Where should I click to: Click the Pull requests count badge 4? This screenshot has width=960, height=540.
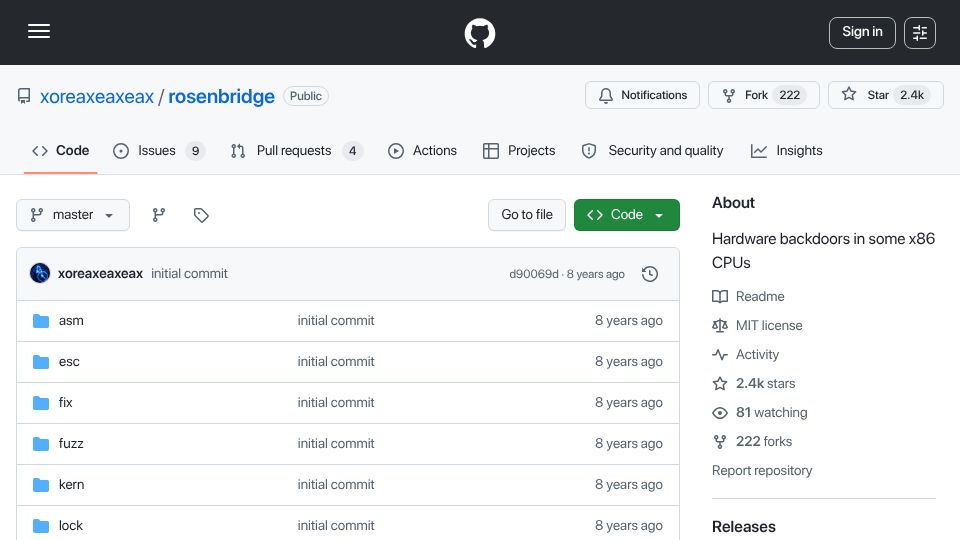tap(353, 151)
